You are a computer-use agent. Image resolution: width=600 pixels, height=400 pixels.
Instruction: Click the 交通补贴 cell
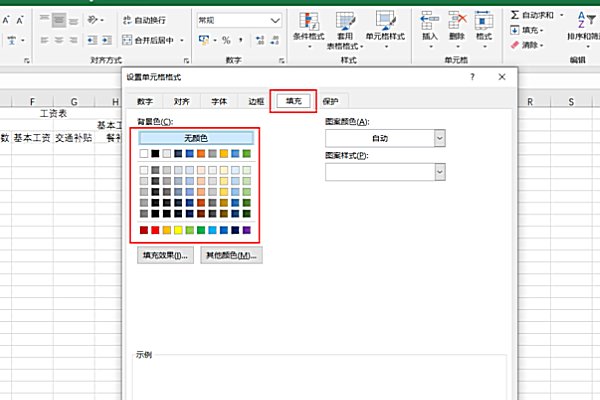tap(74, 138)
